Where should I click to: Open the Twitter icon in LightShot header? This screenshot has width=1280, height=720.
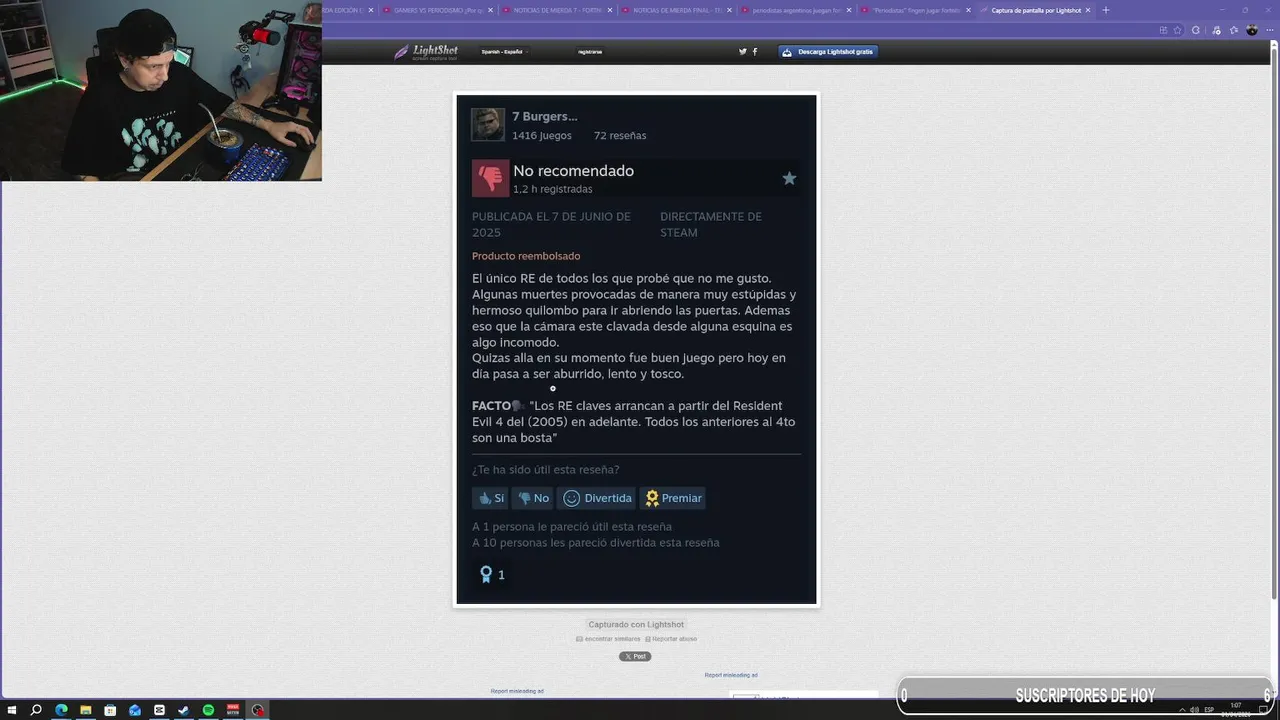742,52
